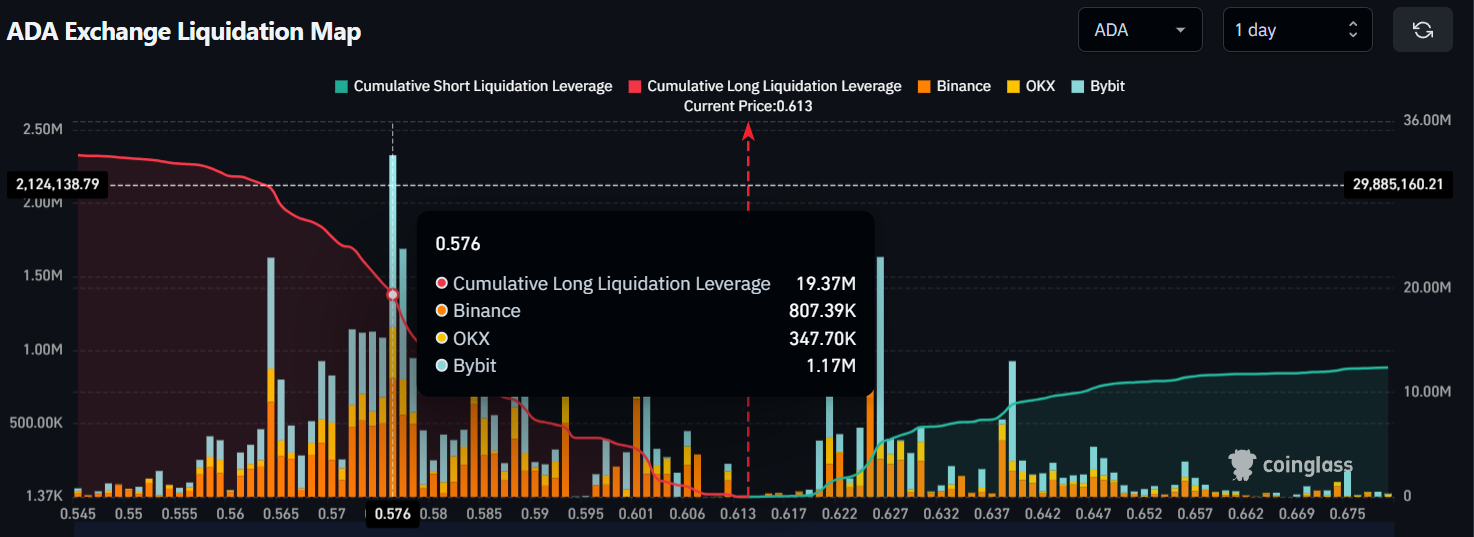Click the 0.675 x-axis label
The width and height of the screenshot is (1474, 537).
click(1347, 514)
